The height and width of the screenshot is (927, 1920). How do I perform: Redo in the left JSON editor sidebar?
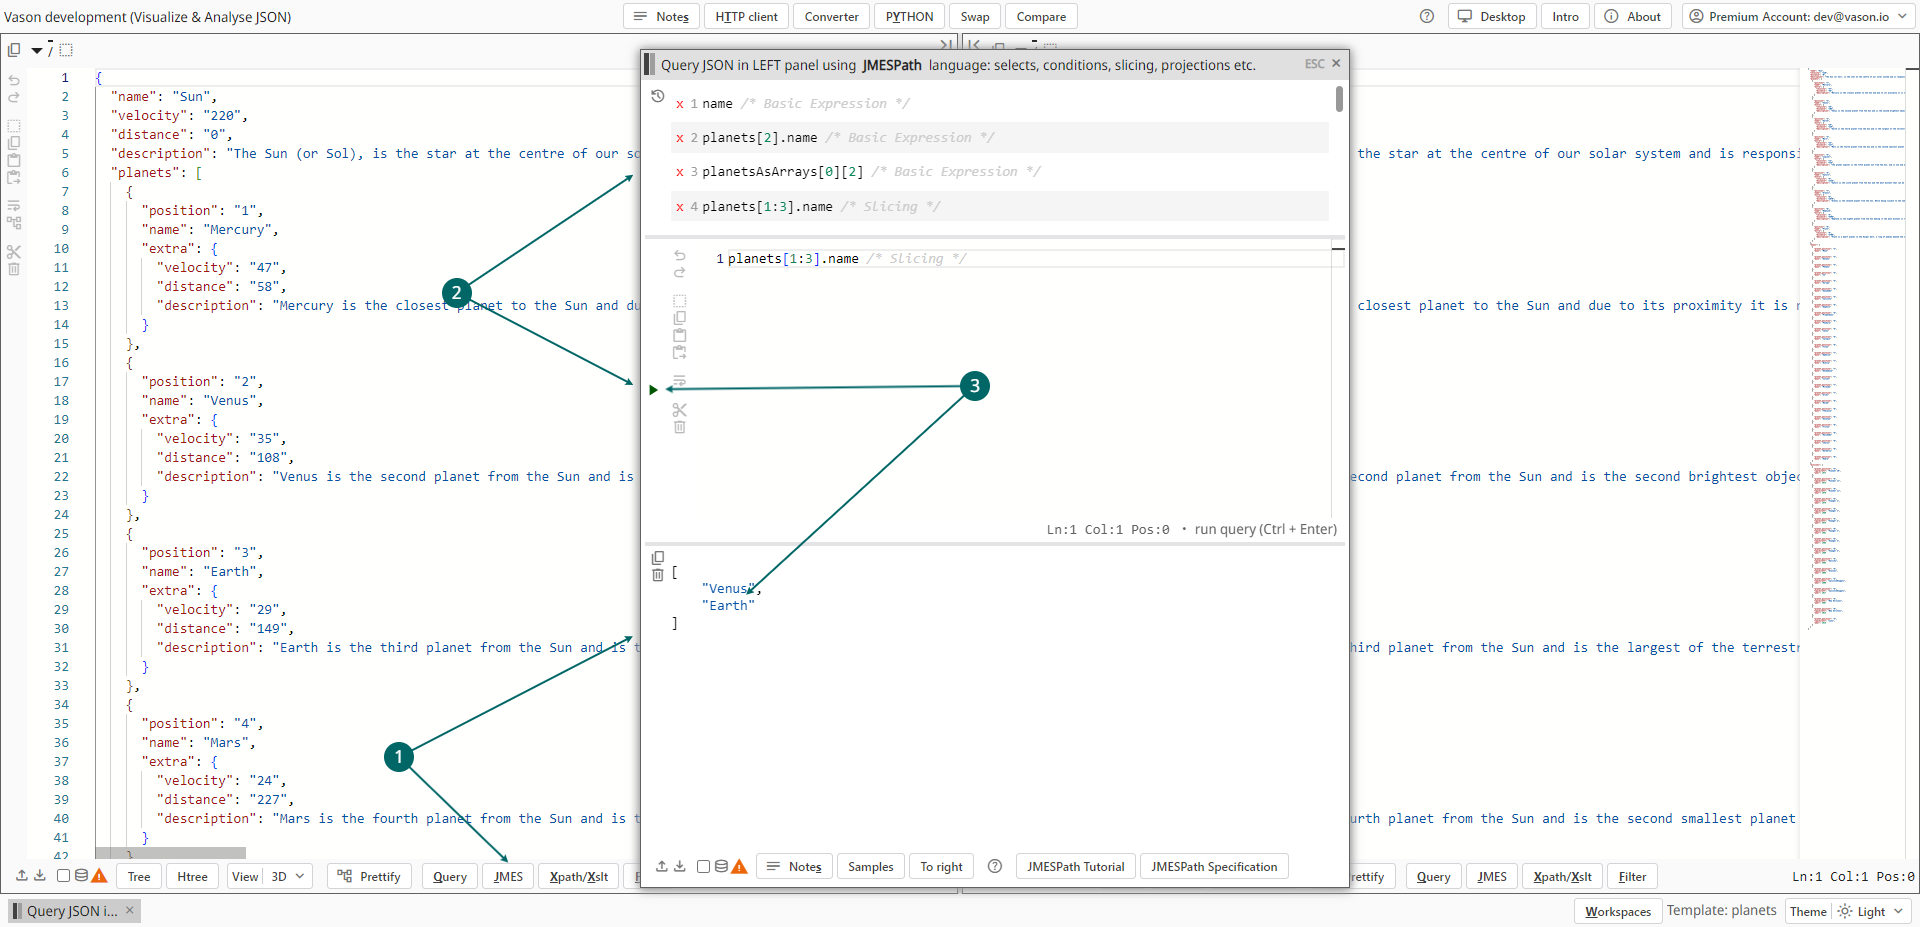pyautogui.click(x=14, y=97)
